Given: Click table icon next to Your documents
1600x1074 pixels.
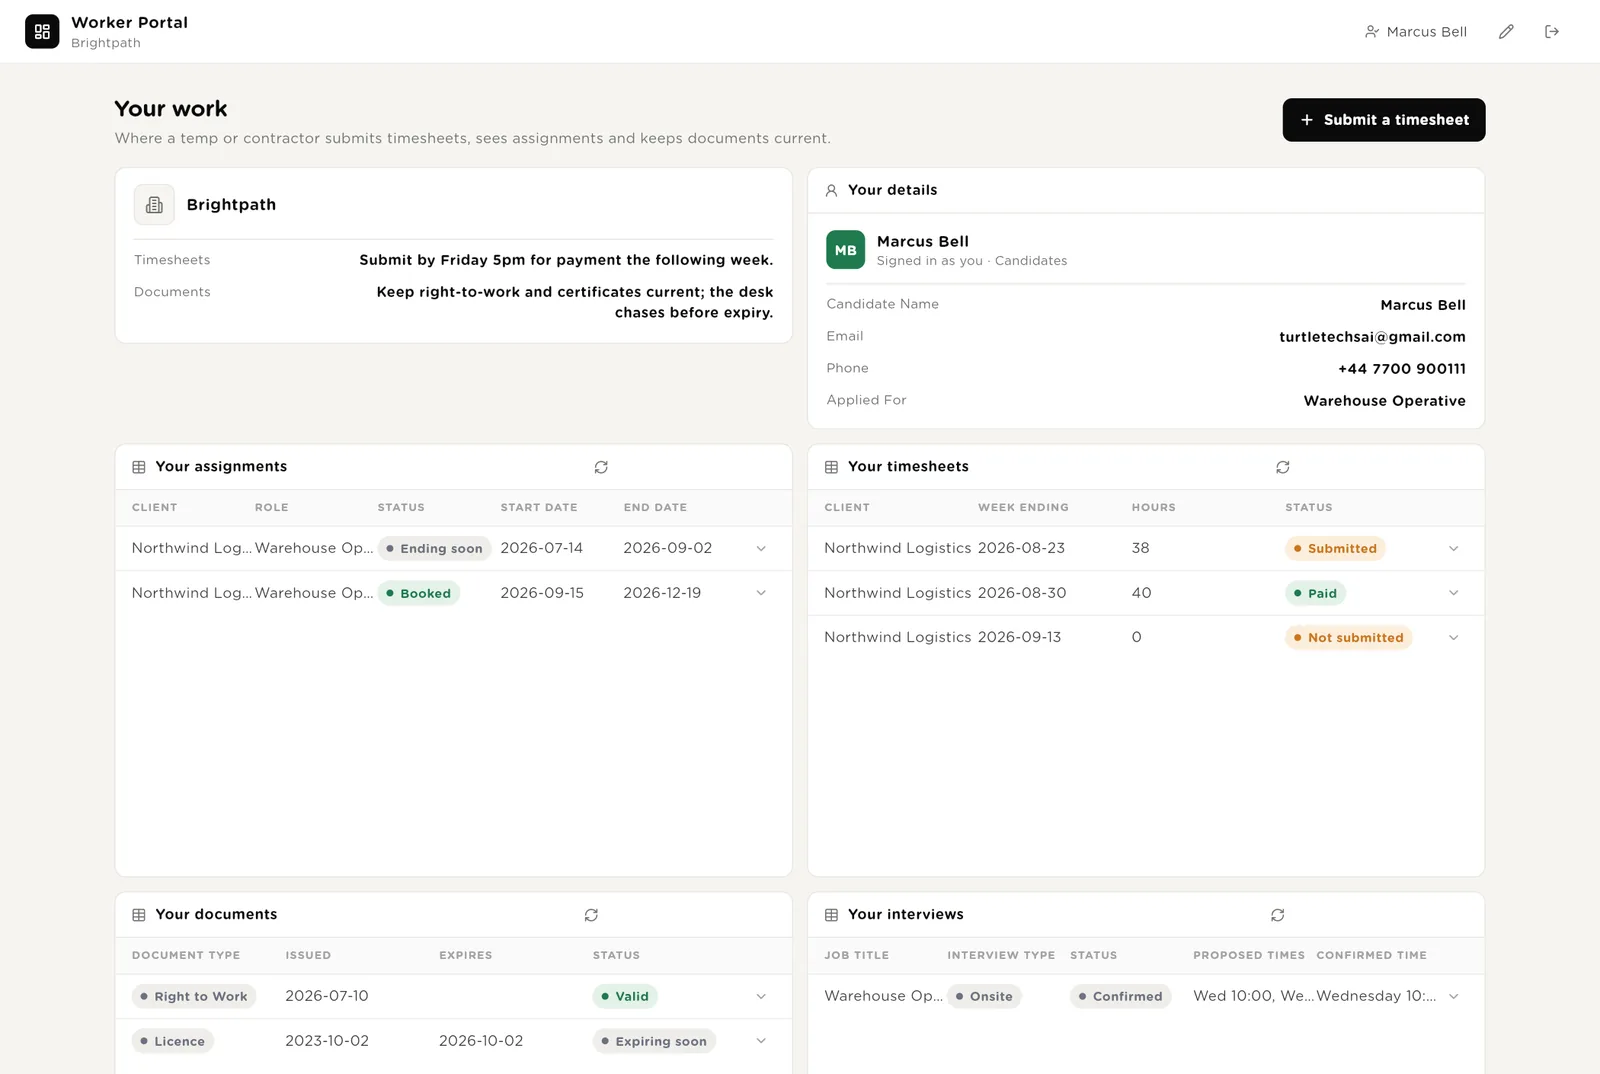Looking at the screenshot, I should 139,915.
